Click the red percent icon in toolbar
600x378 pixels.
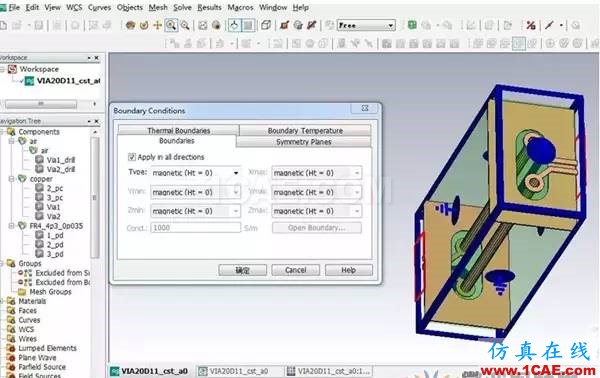(531, 25)
